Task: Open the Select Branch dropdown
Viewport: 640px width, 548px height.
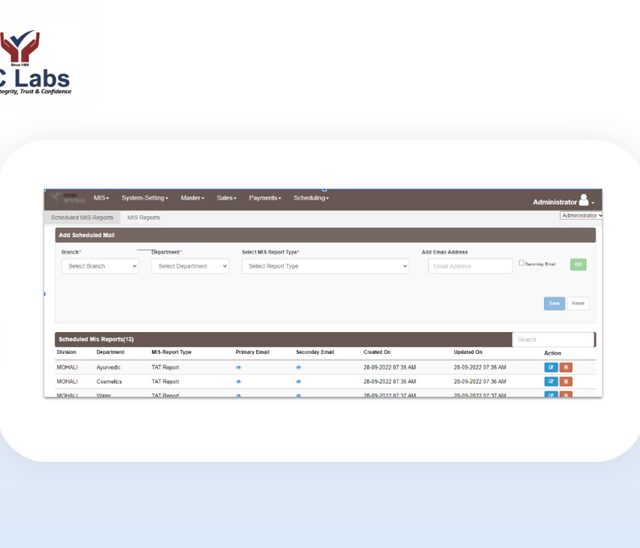Action: (x=100, y=266)
